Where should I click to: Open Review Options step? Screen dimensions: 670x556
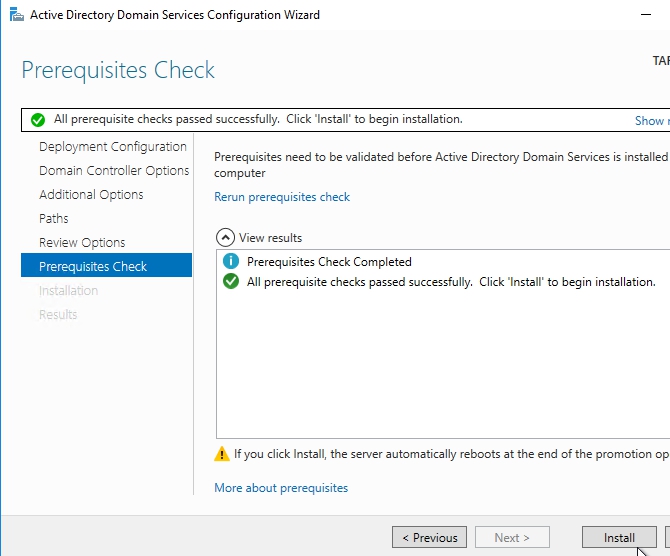click(82, 243)
